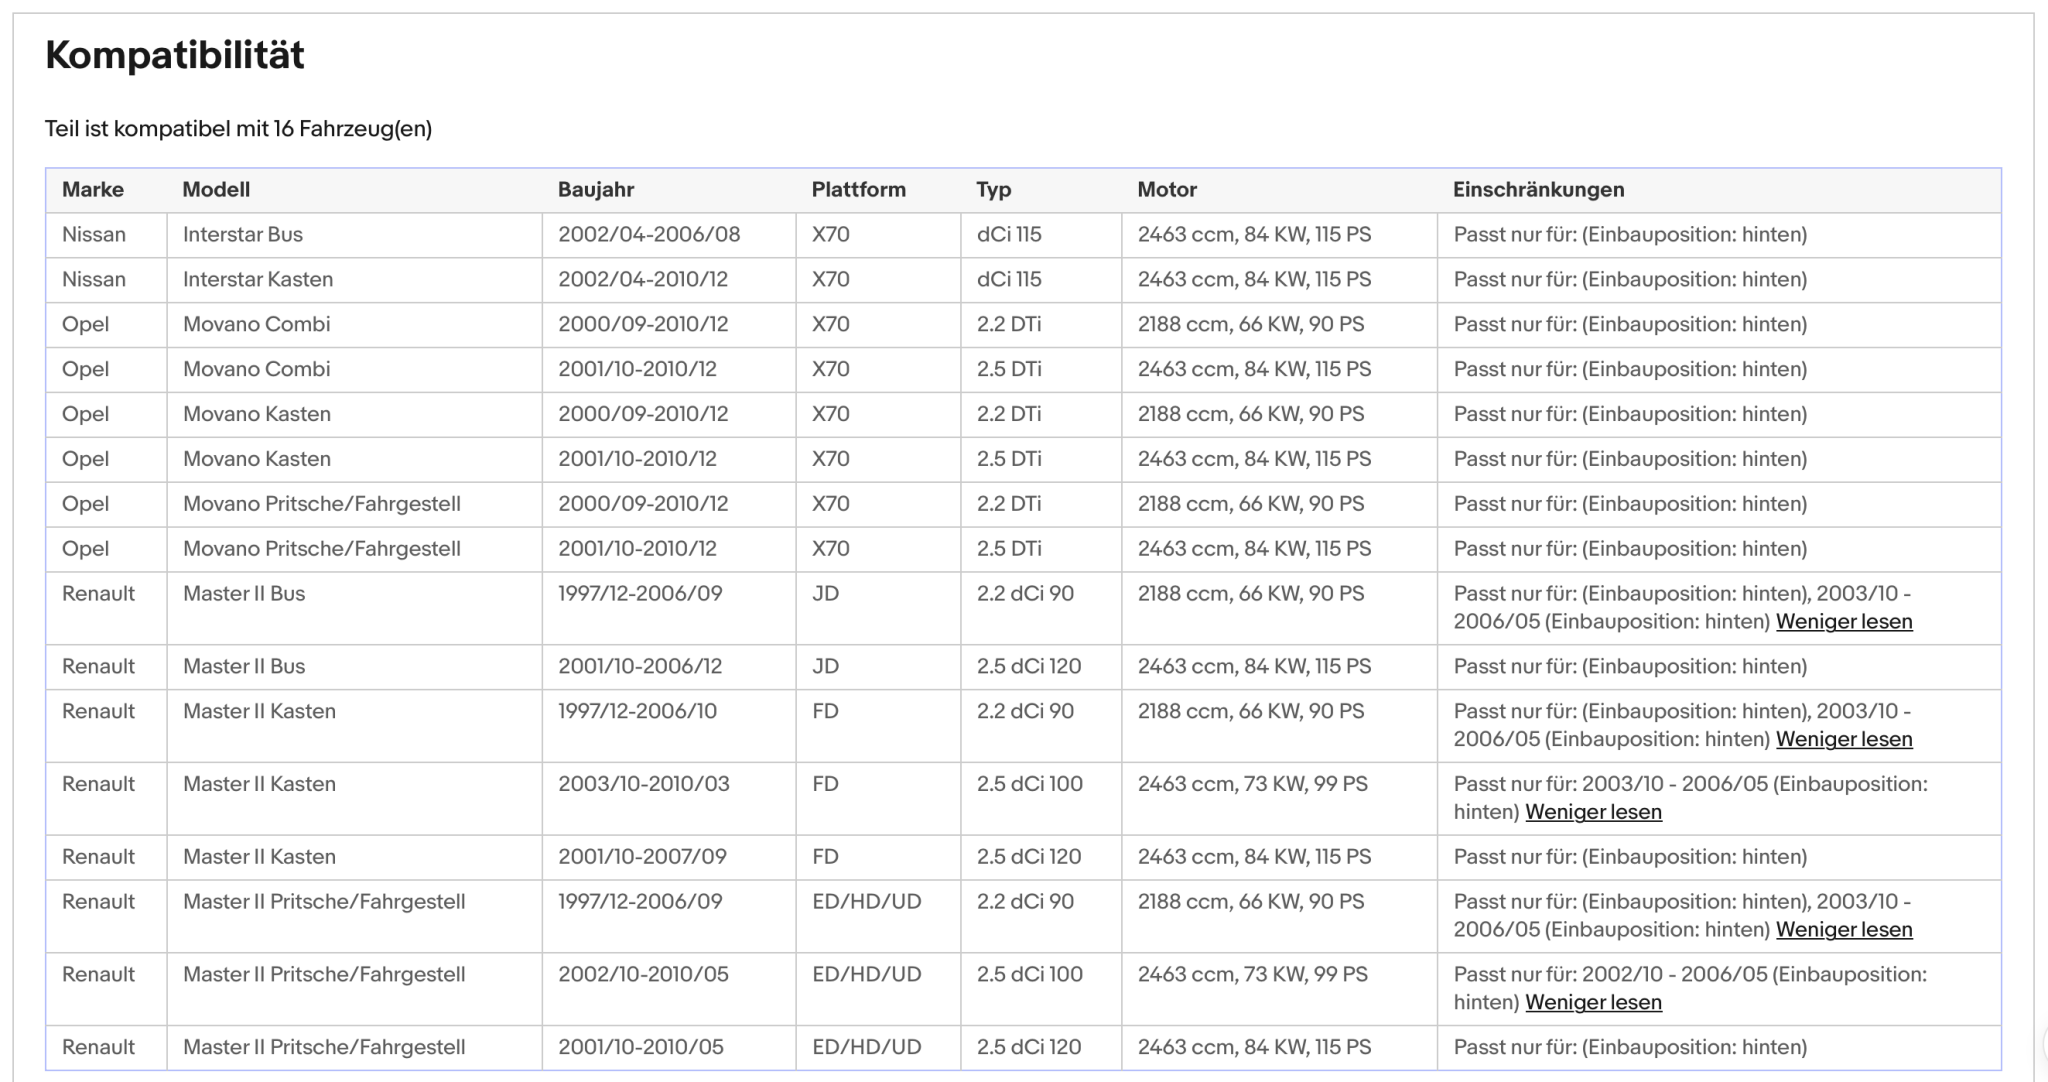2048x1082 pixels.
Task: Click 'Renault' in the Master II Bus 2.5 dCi 120 row
Action: pos(98,667)
